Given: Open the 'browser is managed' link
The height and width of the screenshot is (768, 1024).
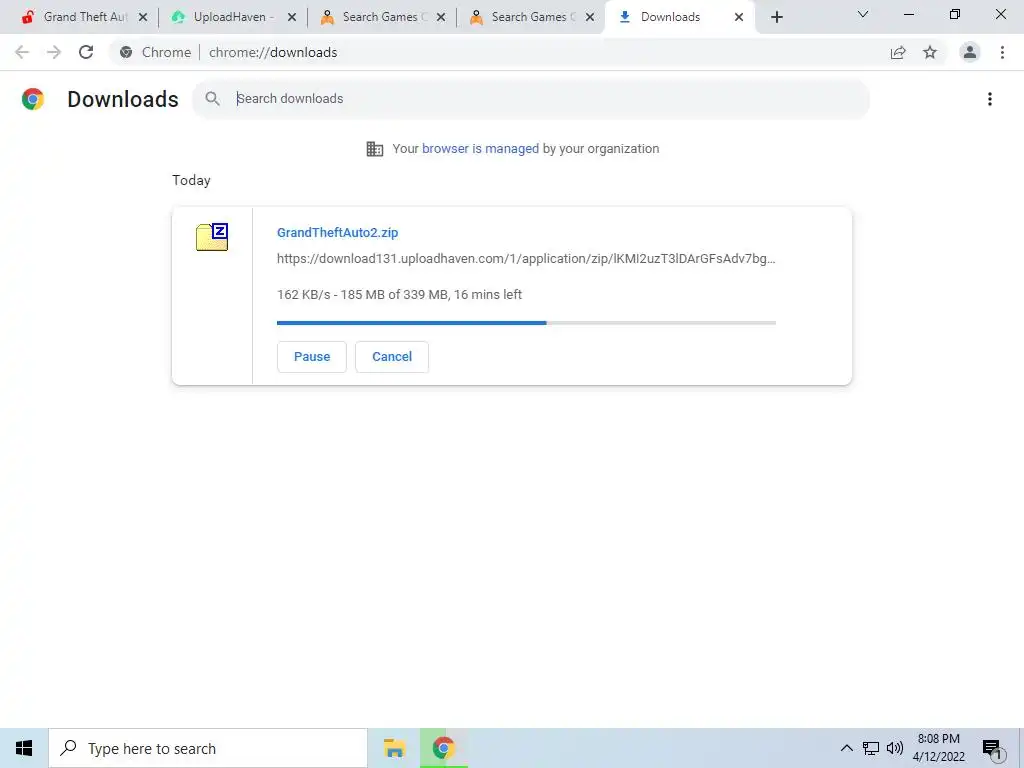Looking at the screenshot, I should [x=480, y=148].
